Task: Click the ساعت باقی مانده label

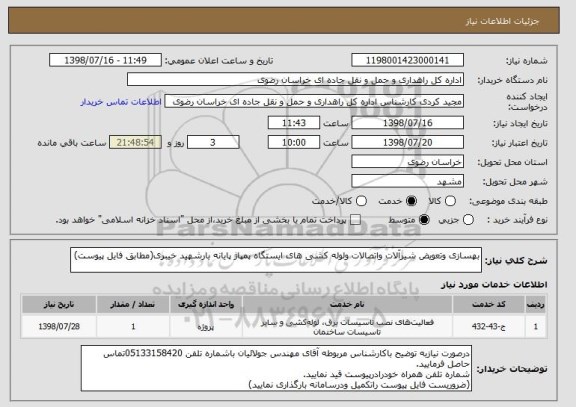Action: click(72, 143)
